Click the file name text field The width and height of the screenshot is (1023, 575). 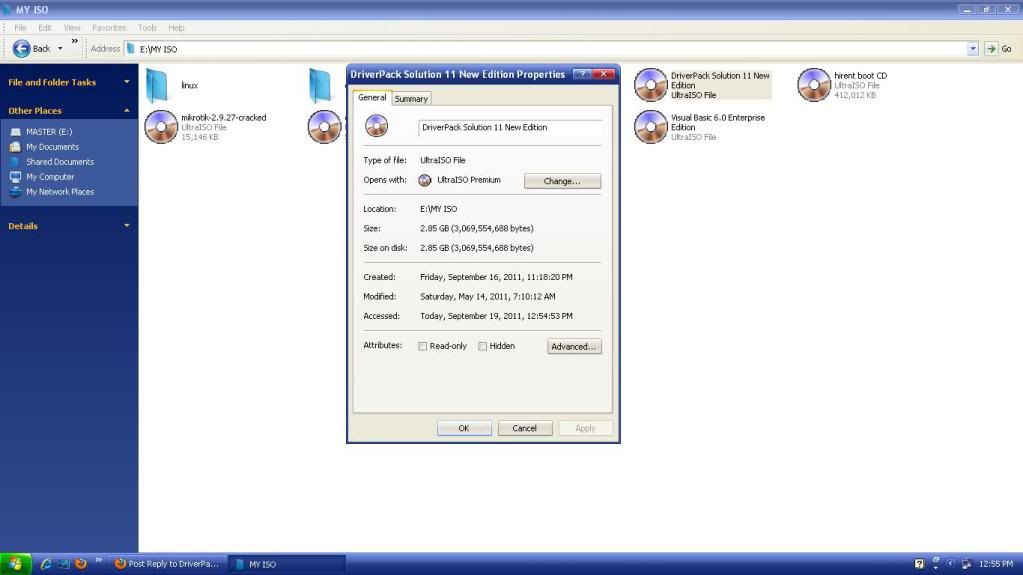pos(510,128)
